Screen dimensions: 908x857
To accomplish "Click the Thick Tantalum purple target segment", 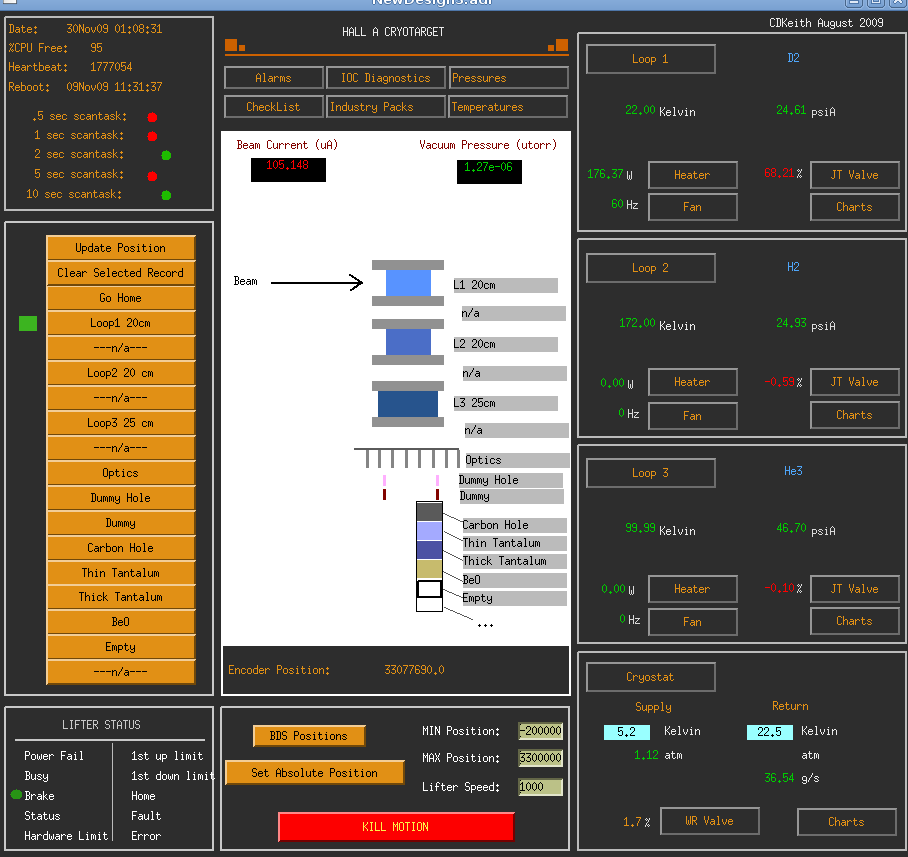I will coord(429,550).
